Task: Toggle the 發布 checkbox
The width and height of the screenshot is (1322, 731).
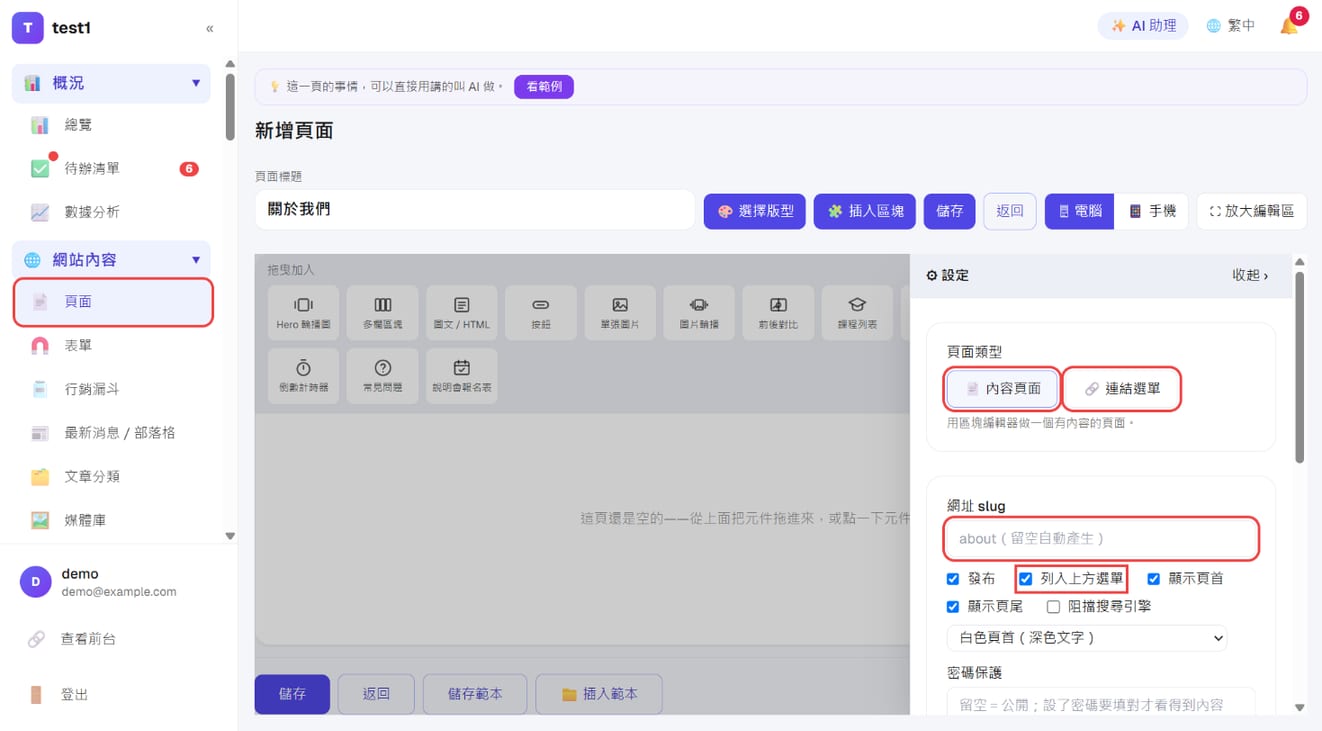Action: [953, 579]
